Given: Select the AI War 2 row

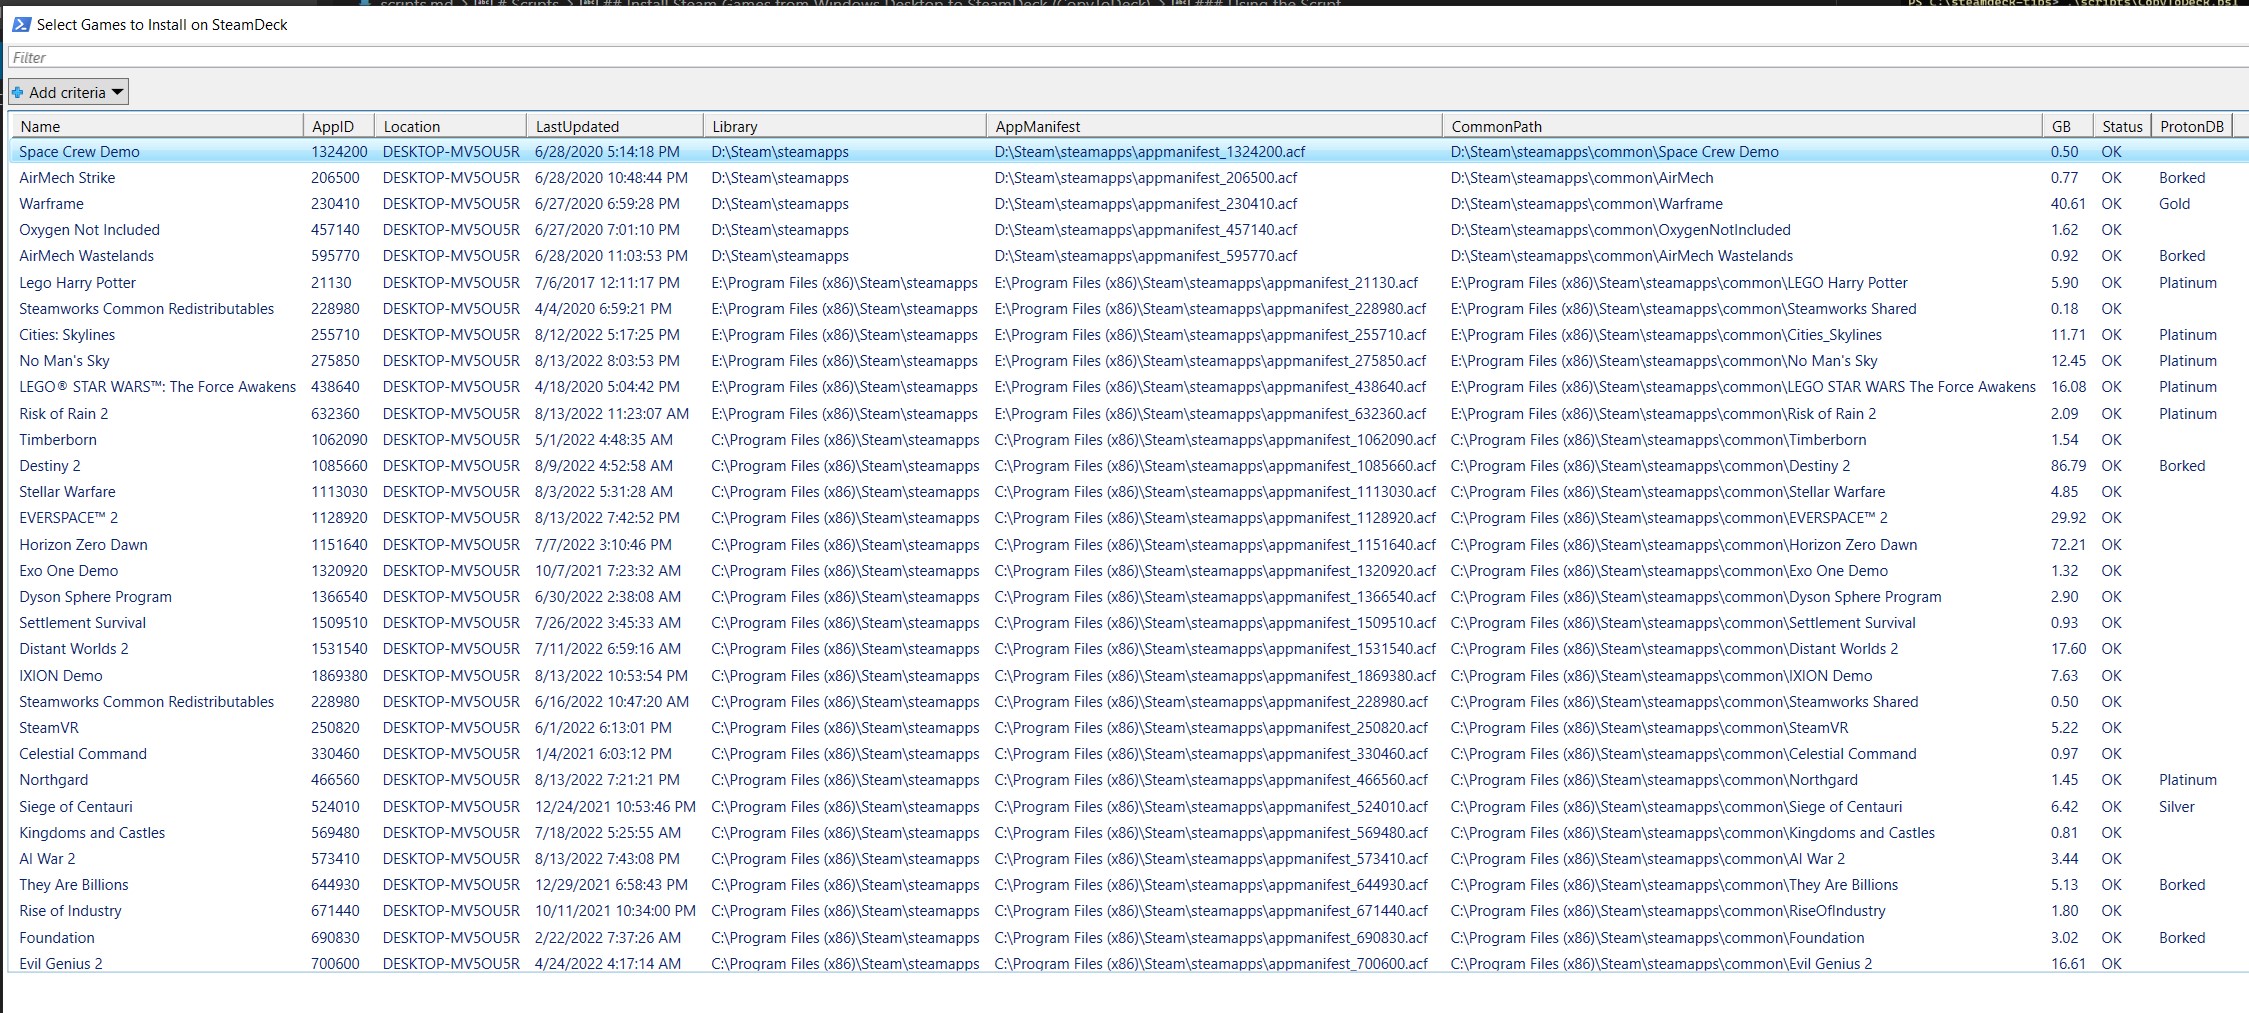Looking at the screenshot, I should coord(1128,859).
